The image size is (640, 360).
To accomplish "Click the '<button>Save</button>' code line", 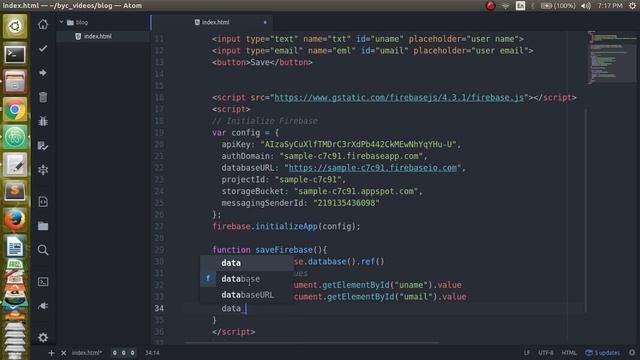I will click(x=262, y=62).
